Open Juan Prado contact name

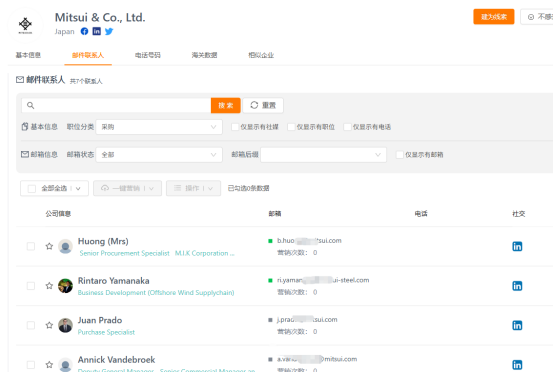coord(100,320)
